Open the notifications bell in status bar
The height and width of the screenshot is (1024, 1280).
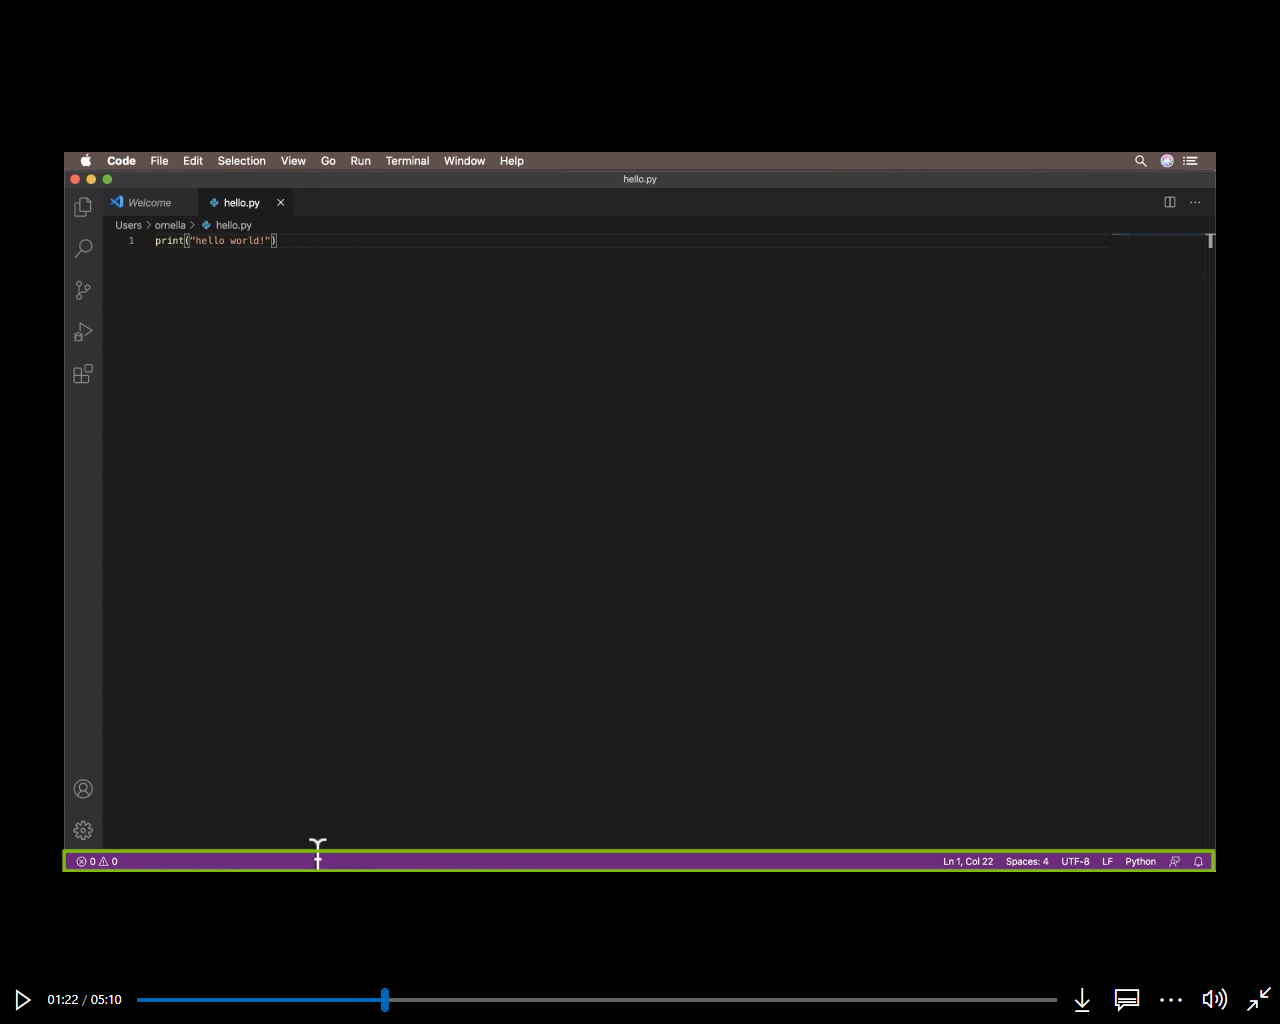click(1198, 861)
